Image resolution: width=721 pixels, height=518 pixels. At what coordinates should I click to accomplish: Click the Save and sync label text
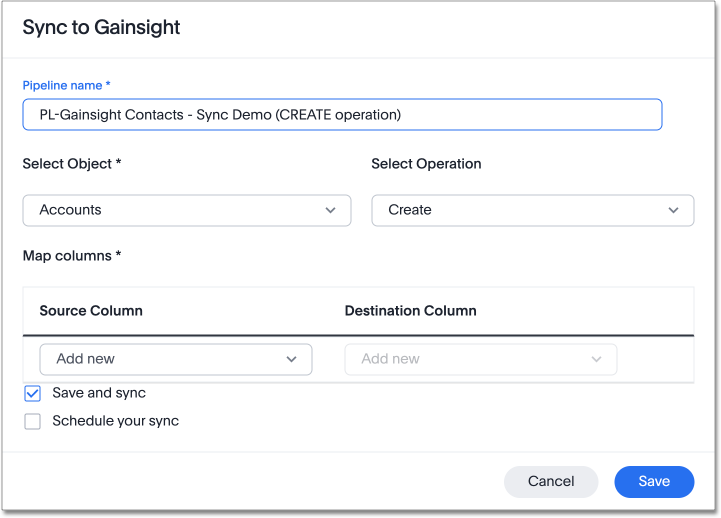pyautogui.click(x=99, y=394)
